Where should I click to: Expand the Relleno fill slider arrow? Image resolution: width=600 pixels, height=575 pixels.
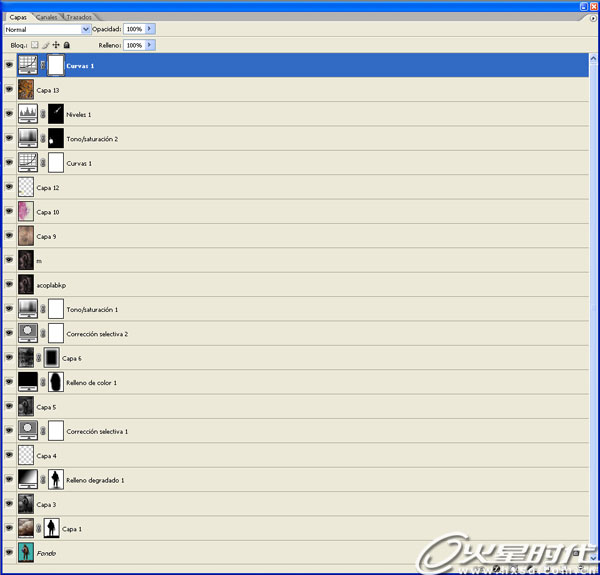pos(150,45)
